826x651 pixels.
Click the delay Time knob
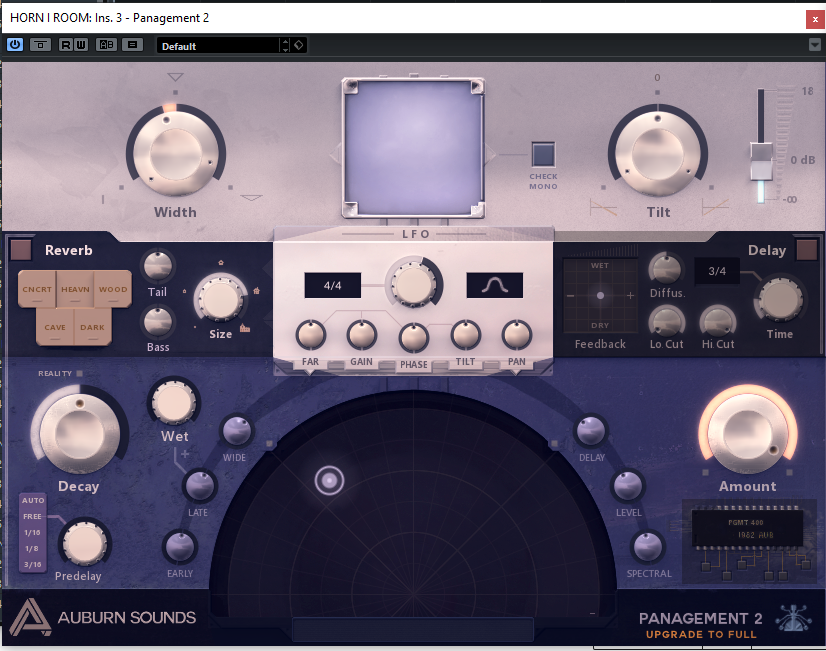pos(780,299)
